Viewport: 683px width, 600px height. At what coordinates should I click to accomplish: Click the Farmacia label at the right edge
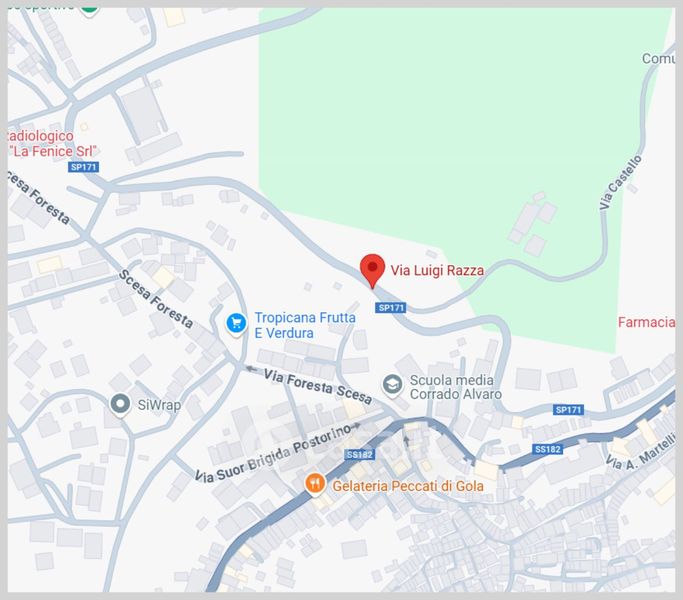pyautogui.click(x=646, y=322)
